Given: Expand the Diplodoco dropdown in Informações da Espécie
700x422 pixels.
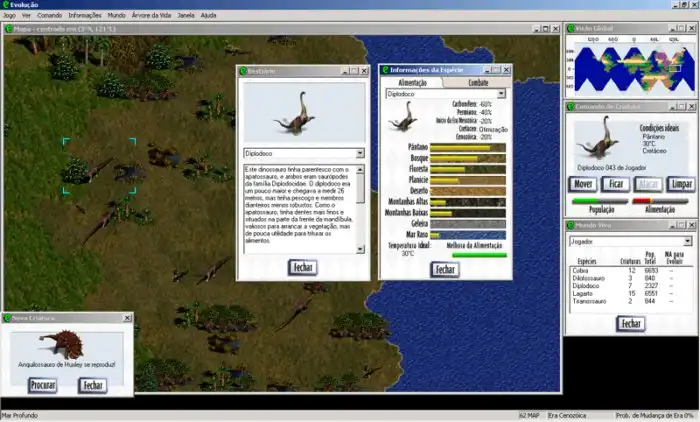Looking at the screenshot, I should pos(501,94).
